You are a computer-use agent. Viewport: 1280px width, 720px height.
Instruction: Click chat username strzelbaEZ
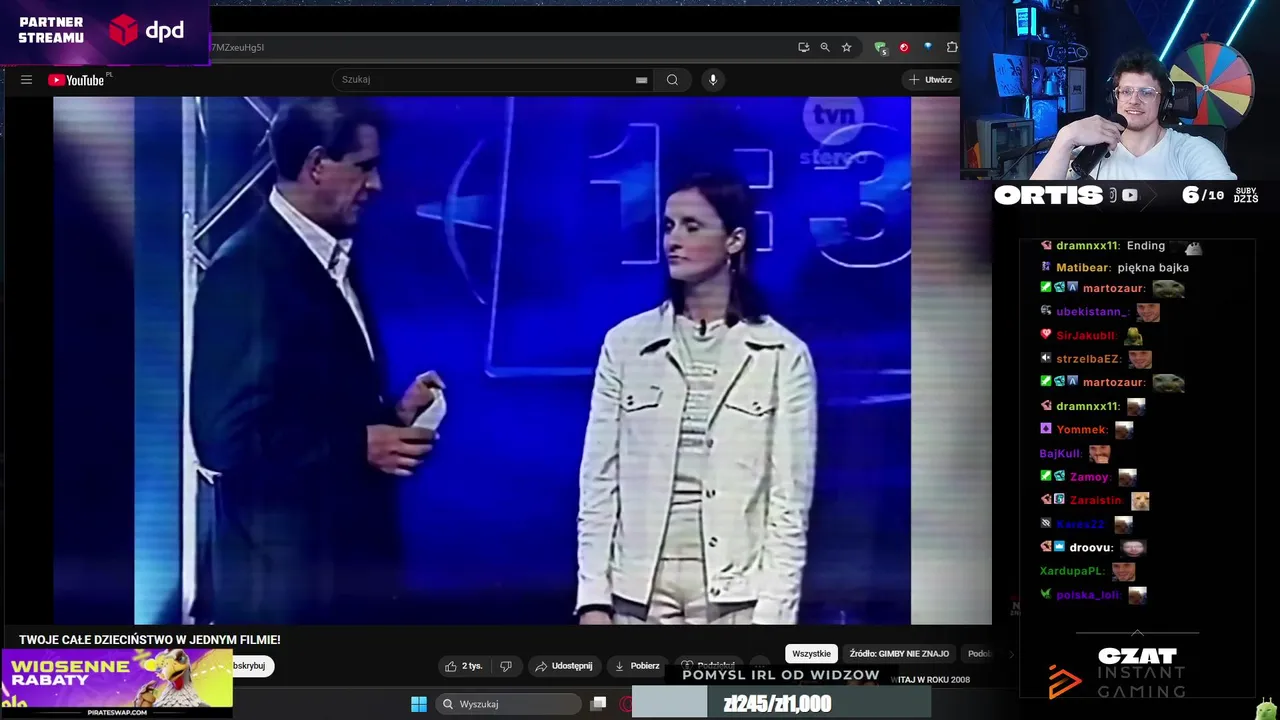pyautogui.click(x=1088, y=359)
